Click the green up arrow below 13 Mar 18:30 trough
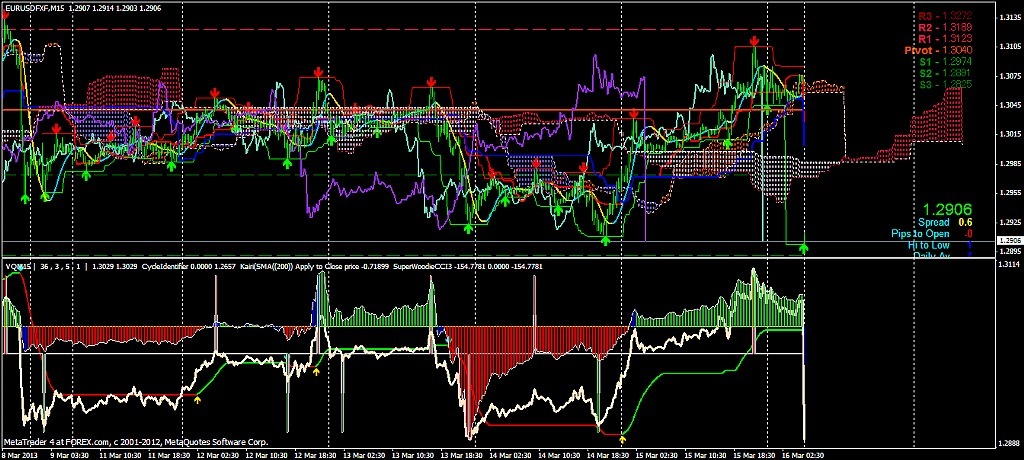1024x460 pixels. [469, 228]
